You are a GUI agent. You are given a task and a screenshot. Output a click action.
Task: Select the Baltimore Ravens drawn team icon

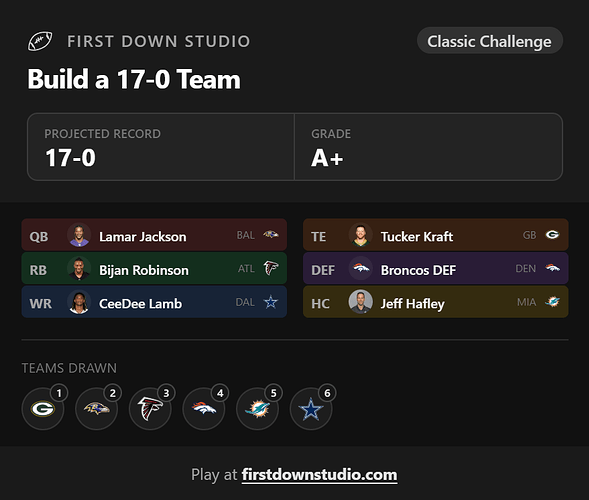pos(97,409)
